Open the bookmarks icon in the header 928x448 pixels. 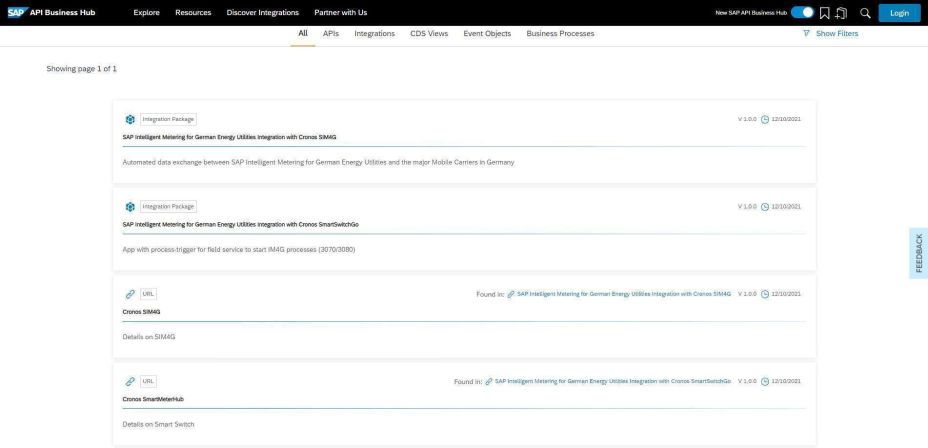tap(824, 12)
